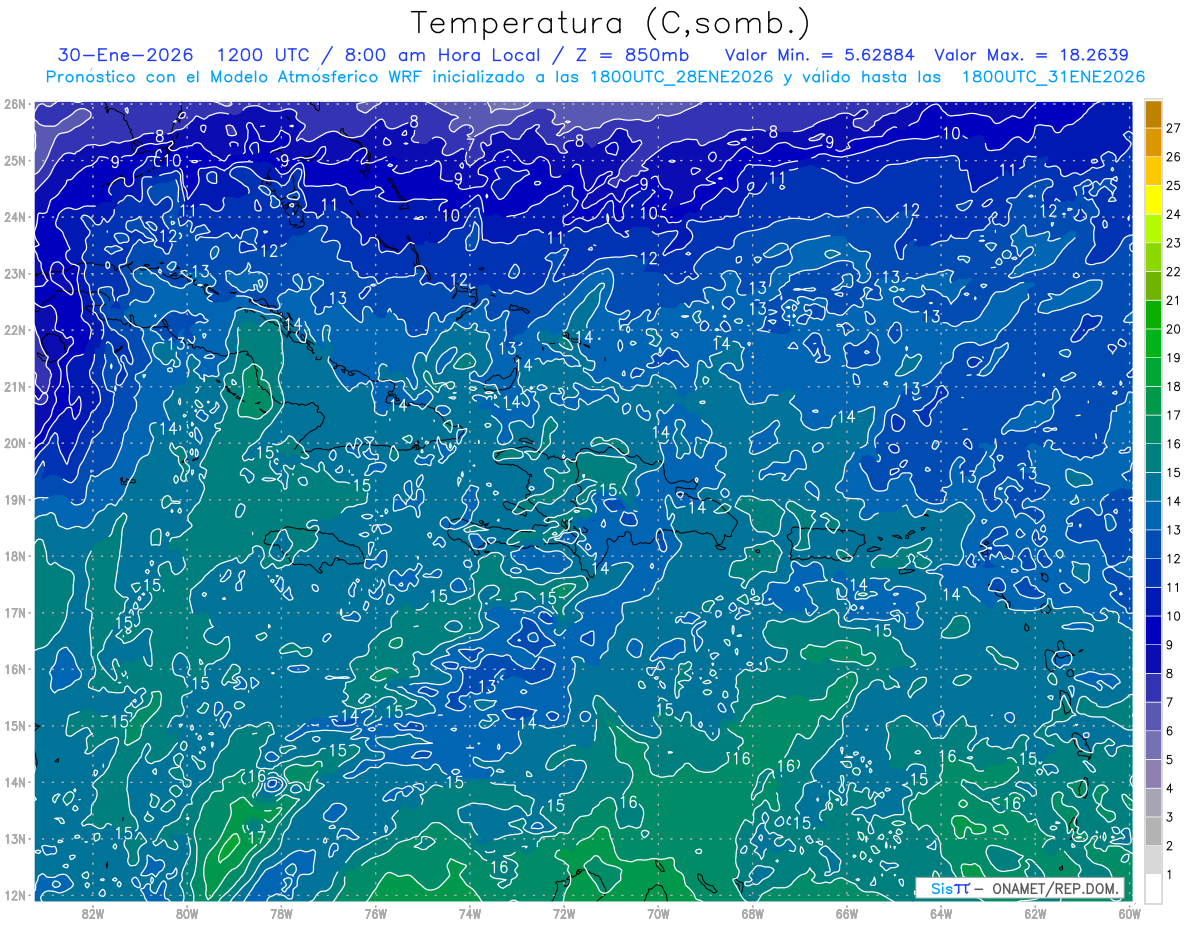The width and height of the screenshot is (1200, 927).
Task: Click the color bar legend value 19
Action: click(x=1174, y=357)
